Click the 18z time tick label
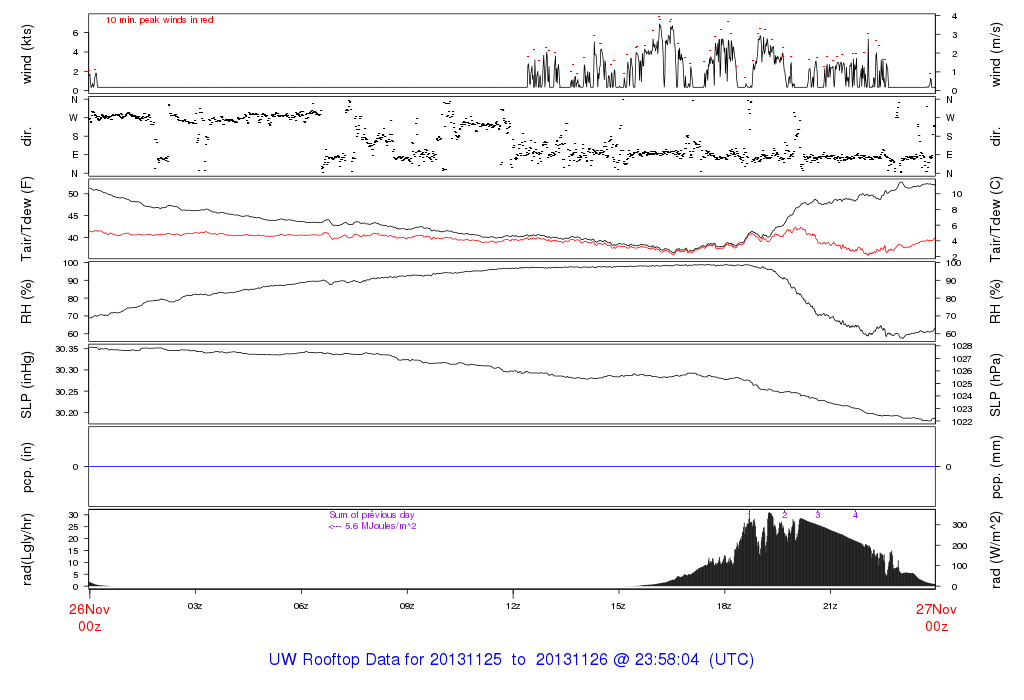 point(724,606)
